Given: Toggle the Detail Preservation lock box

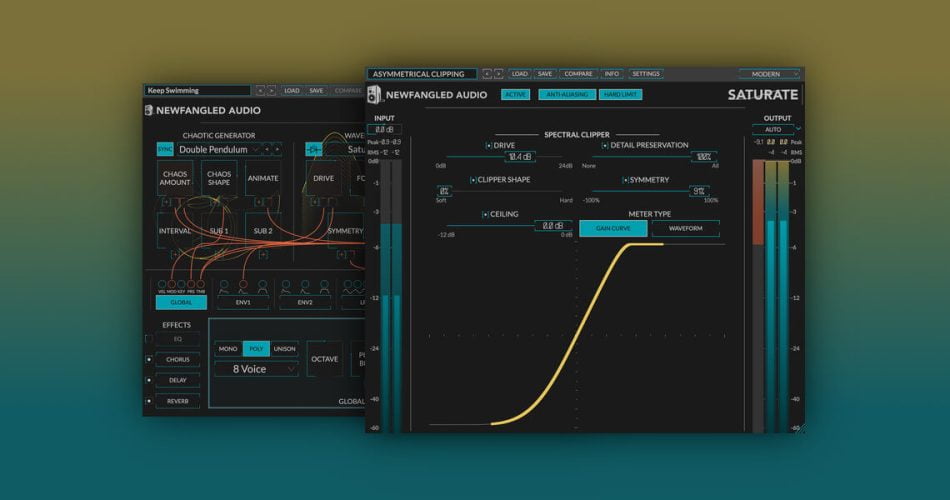Looking at the screenshot, I should pos(605,145).
